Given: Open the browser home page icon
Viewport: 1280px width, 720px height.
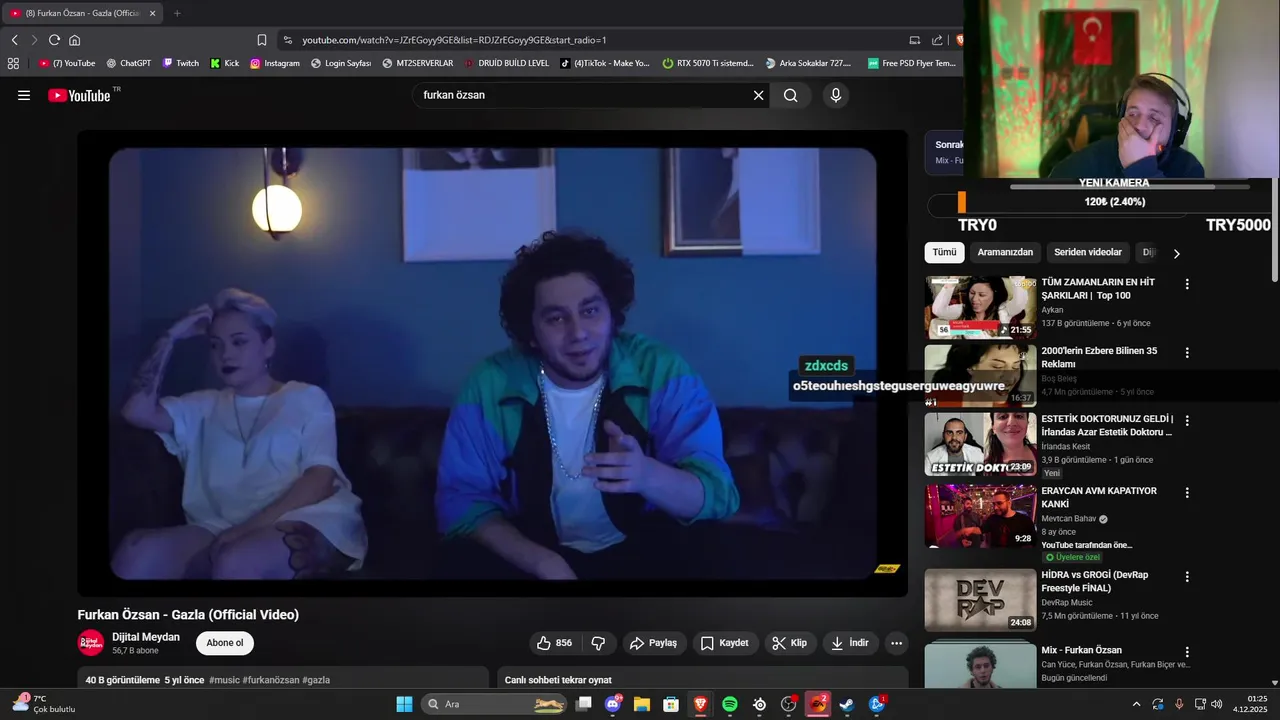Looking at the screenshot, I should click(74, 40).
